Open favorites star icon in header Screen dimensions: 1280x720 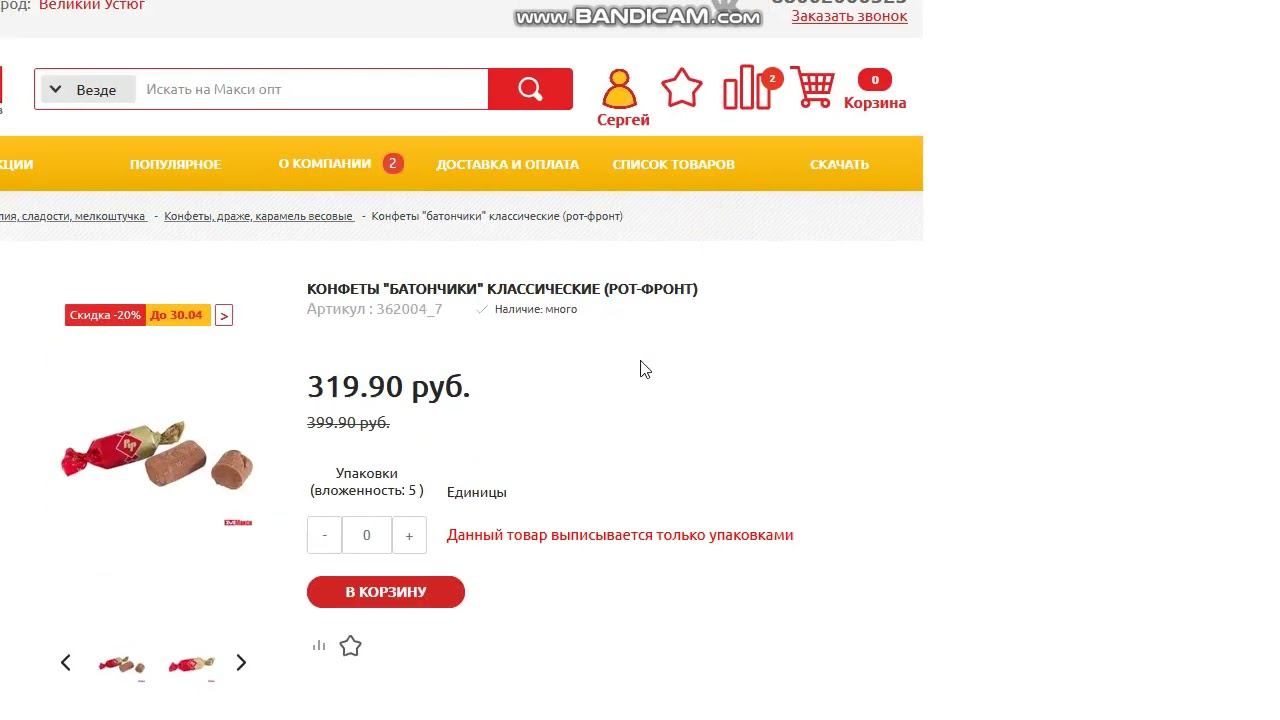682,88
